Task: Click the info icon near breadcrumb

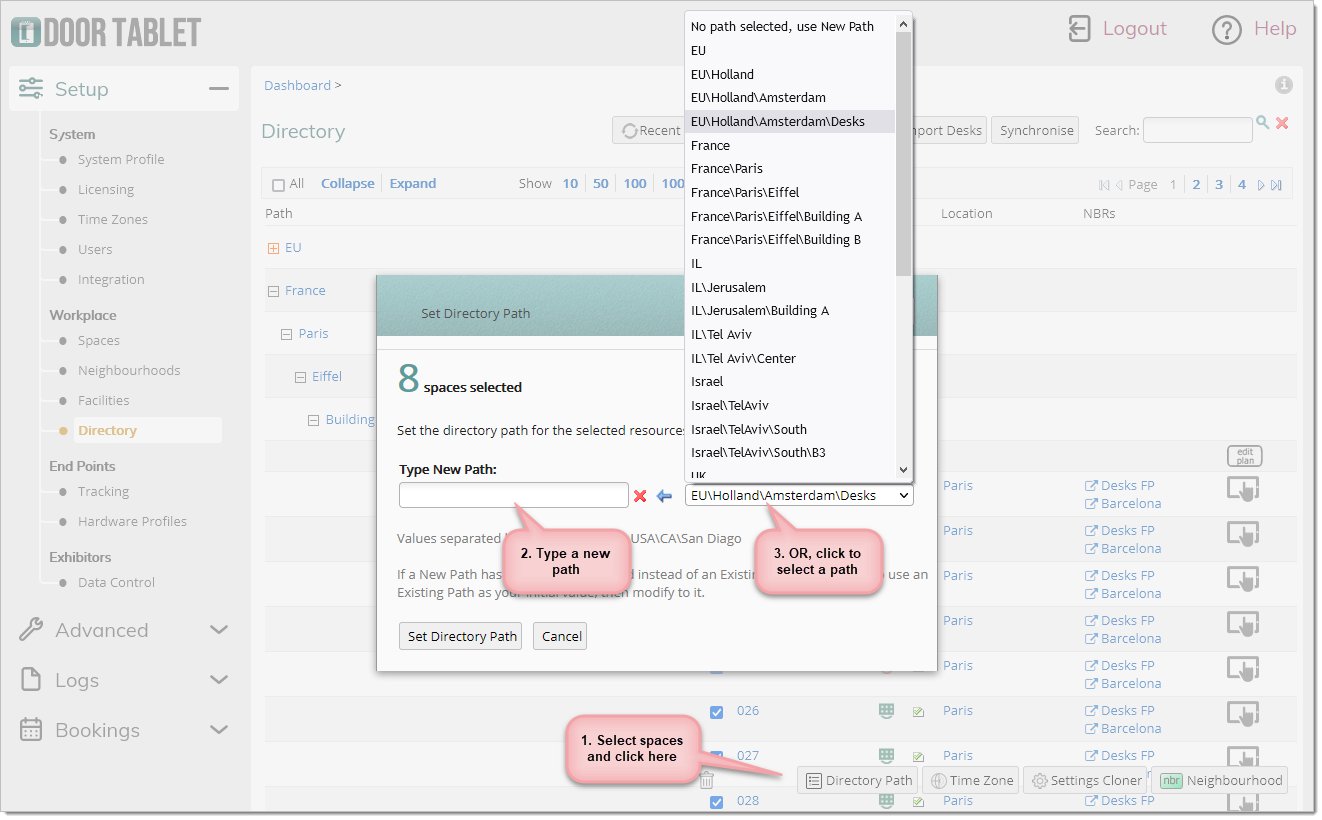Action: (1284, 85)
